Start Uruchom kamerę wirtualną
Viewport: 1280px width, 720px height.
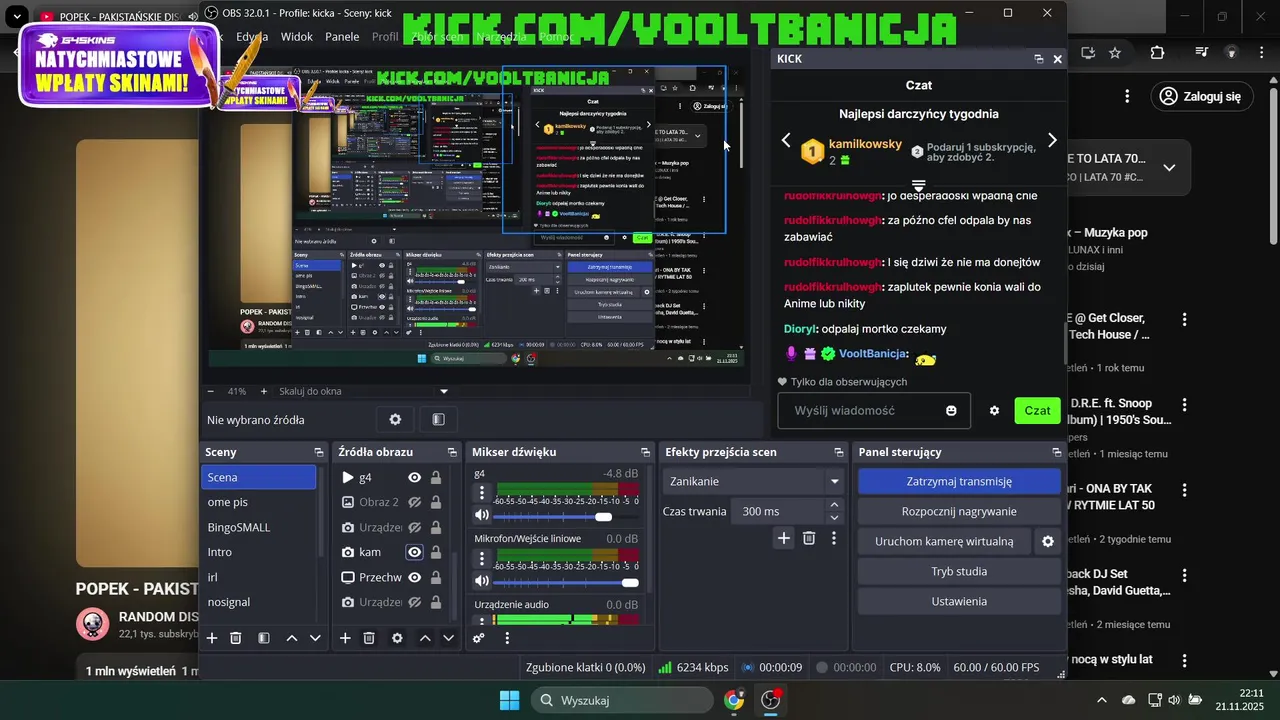click(x=944, y=541)
